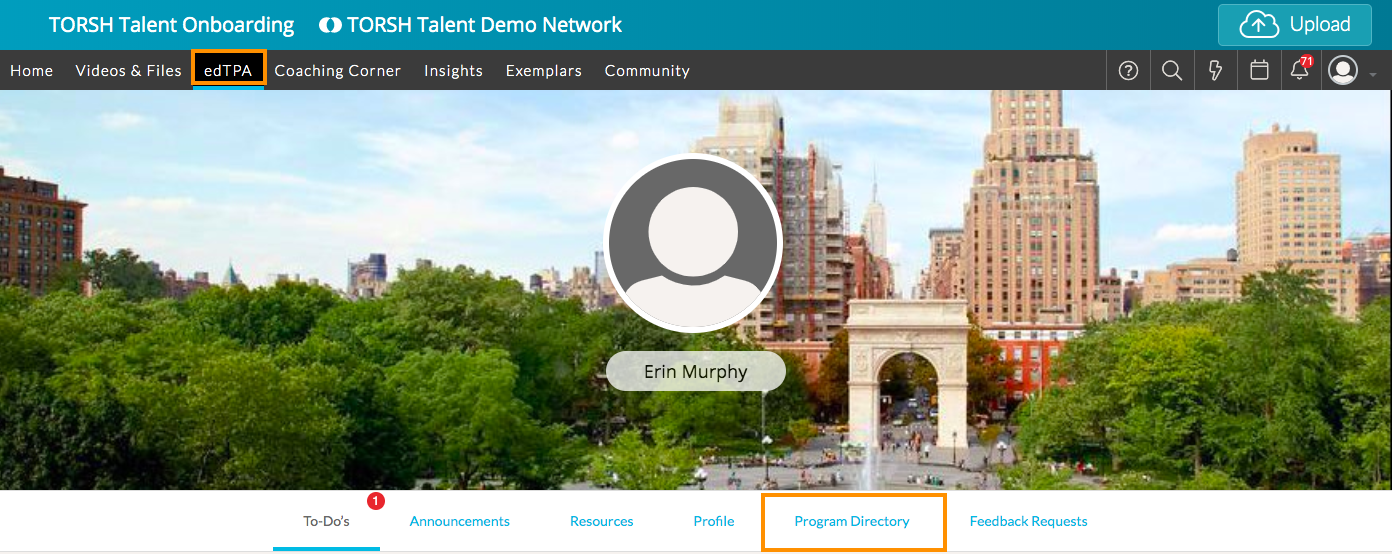Open the lightning bolt quick actions icon
This screenshot has height=554, width=1392.
coord(1216,70)
